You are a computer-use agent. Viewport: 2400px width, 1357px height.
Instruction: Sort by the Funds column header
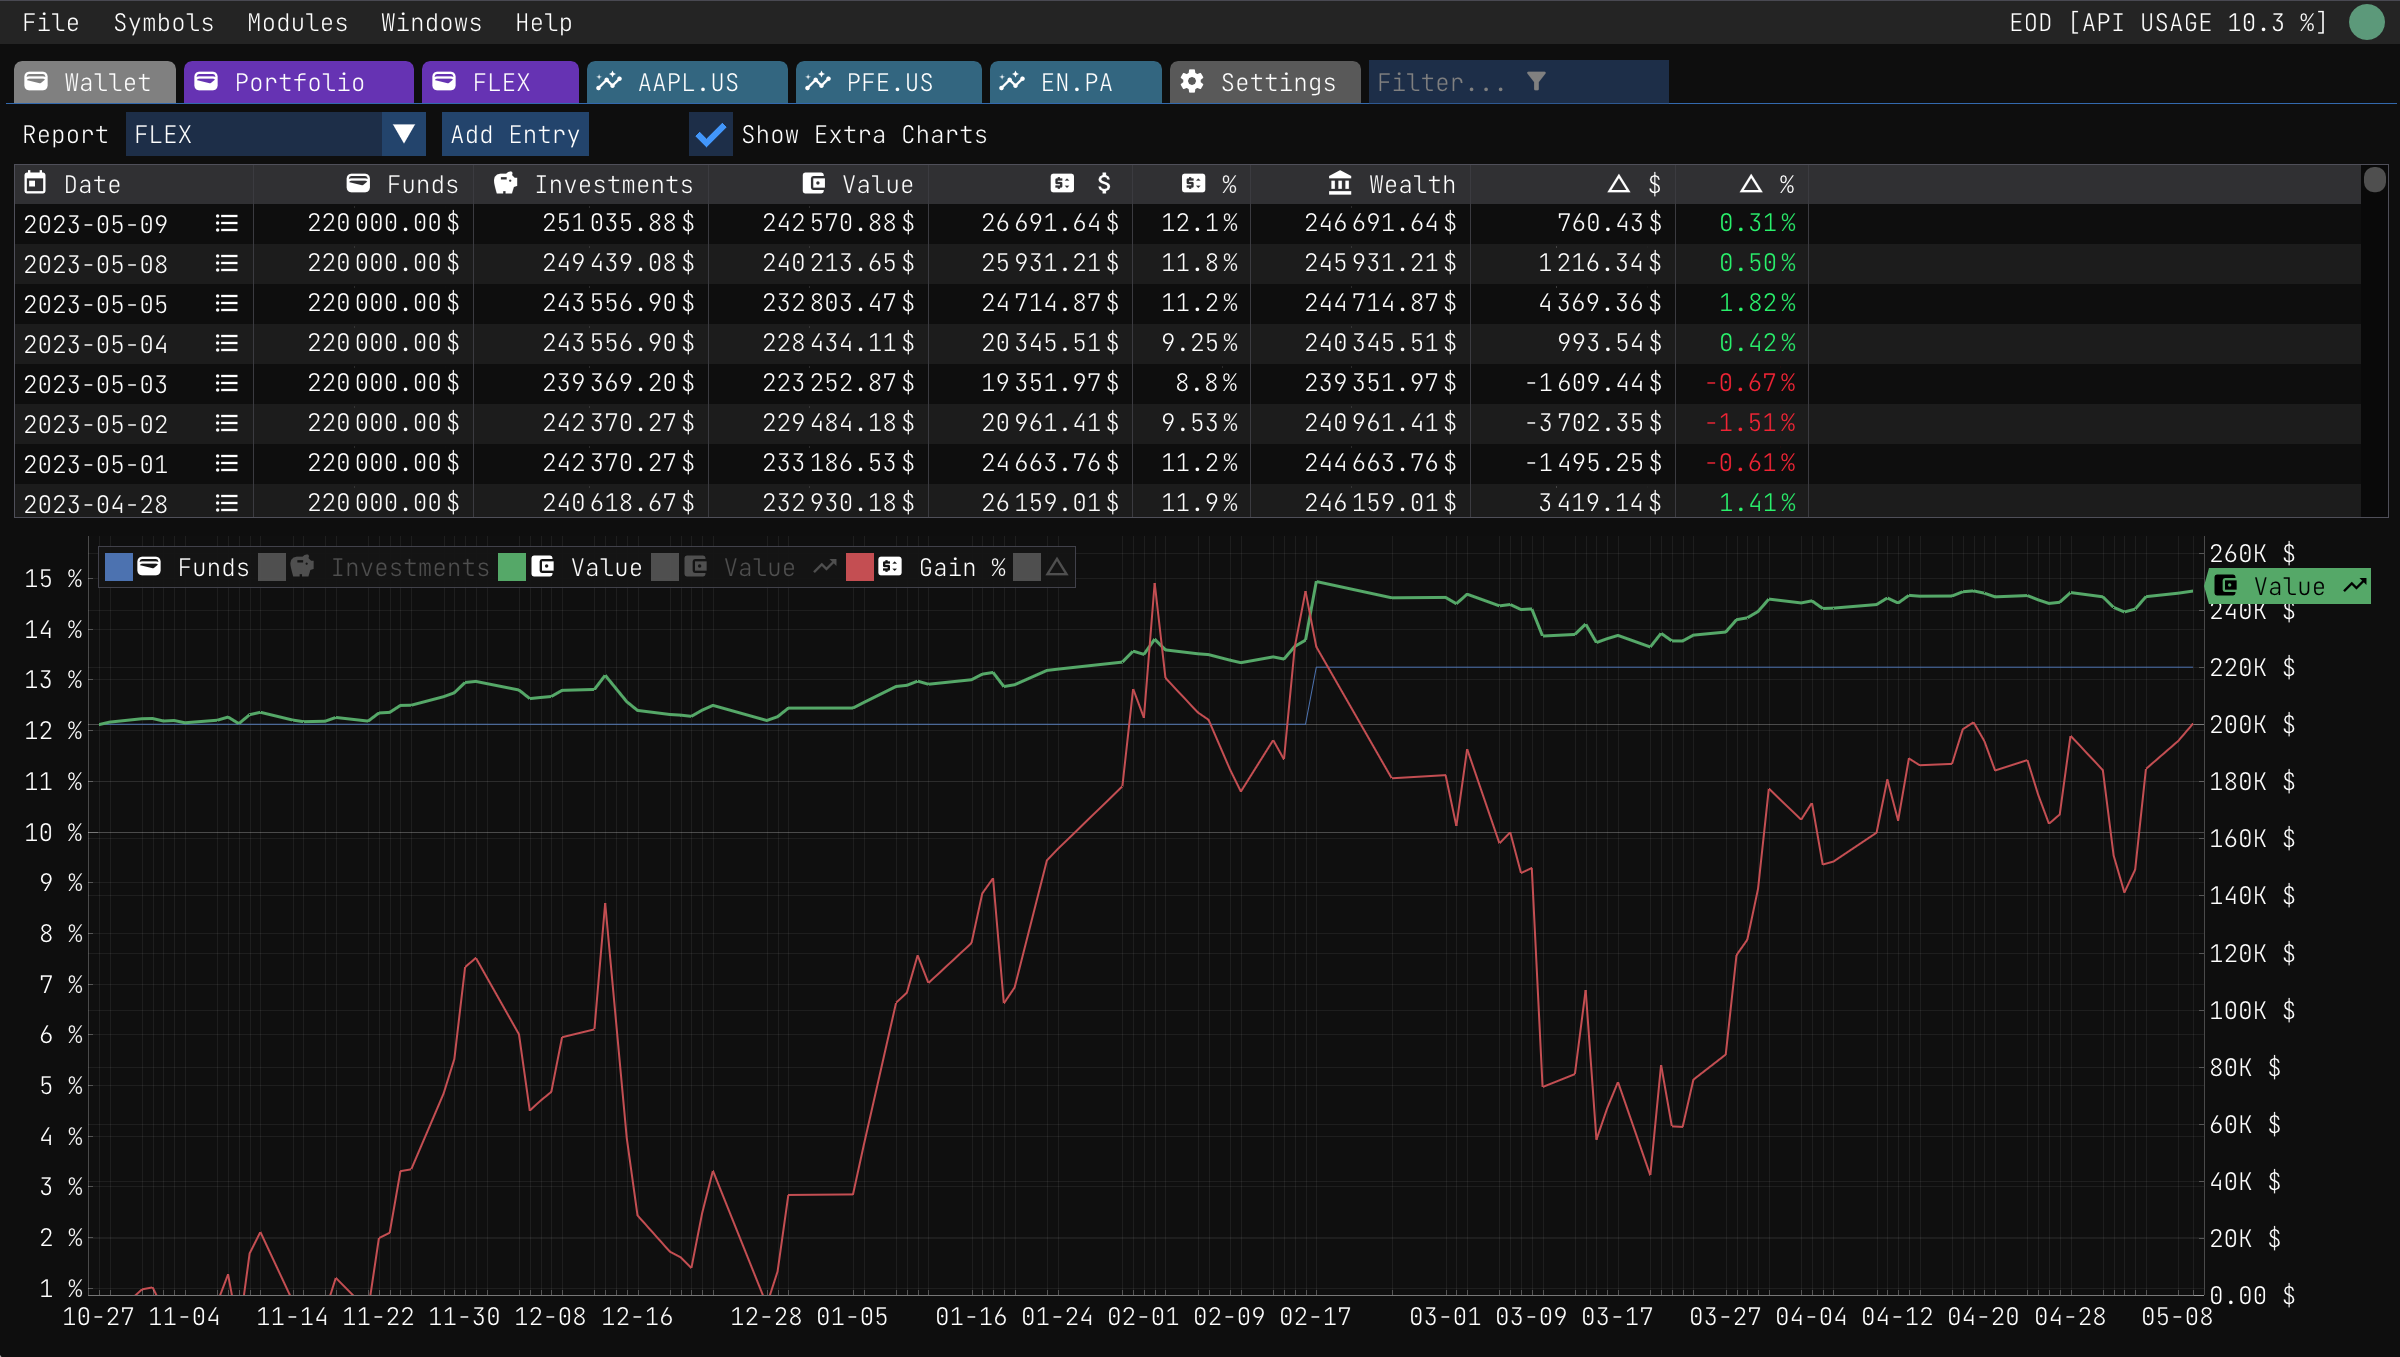(x=363, y=184)
